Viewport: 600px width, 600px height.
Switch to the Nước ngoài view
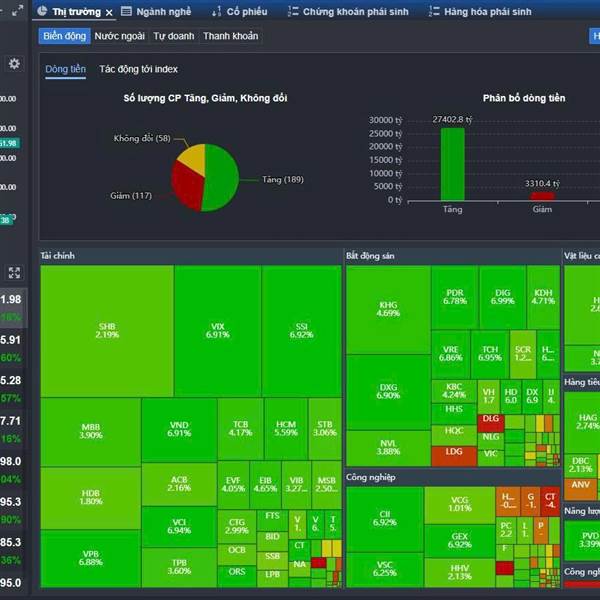click(120, 36)
